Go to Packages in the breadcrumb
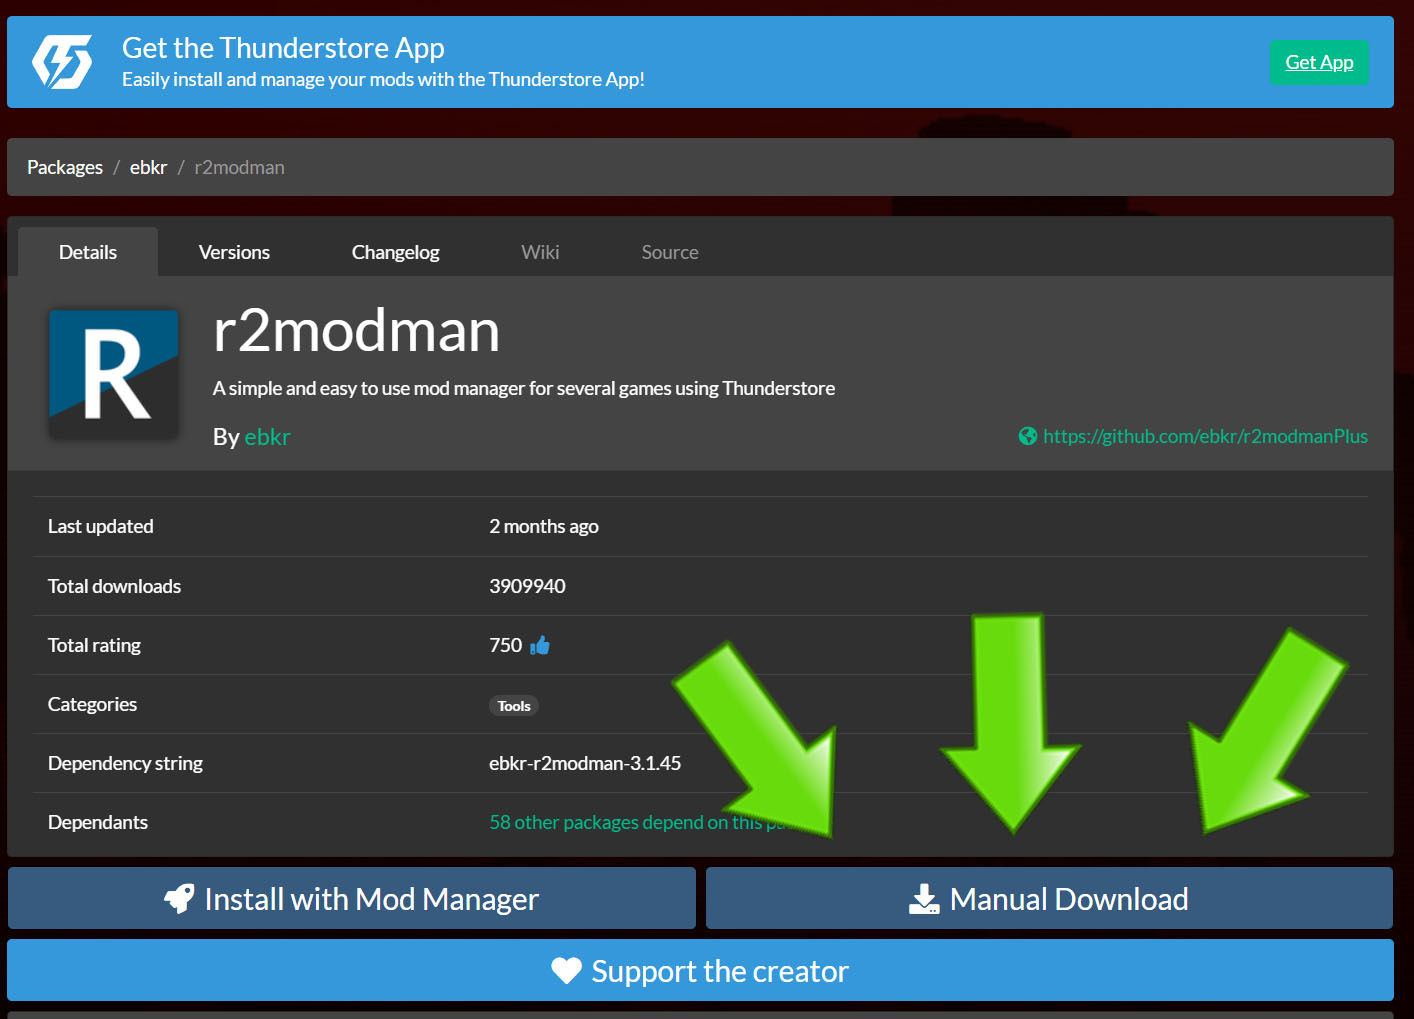Viewport: 1414px width, 1019px height. tap(65, 167)
